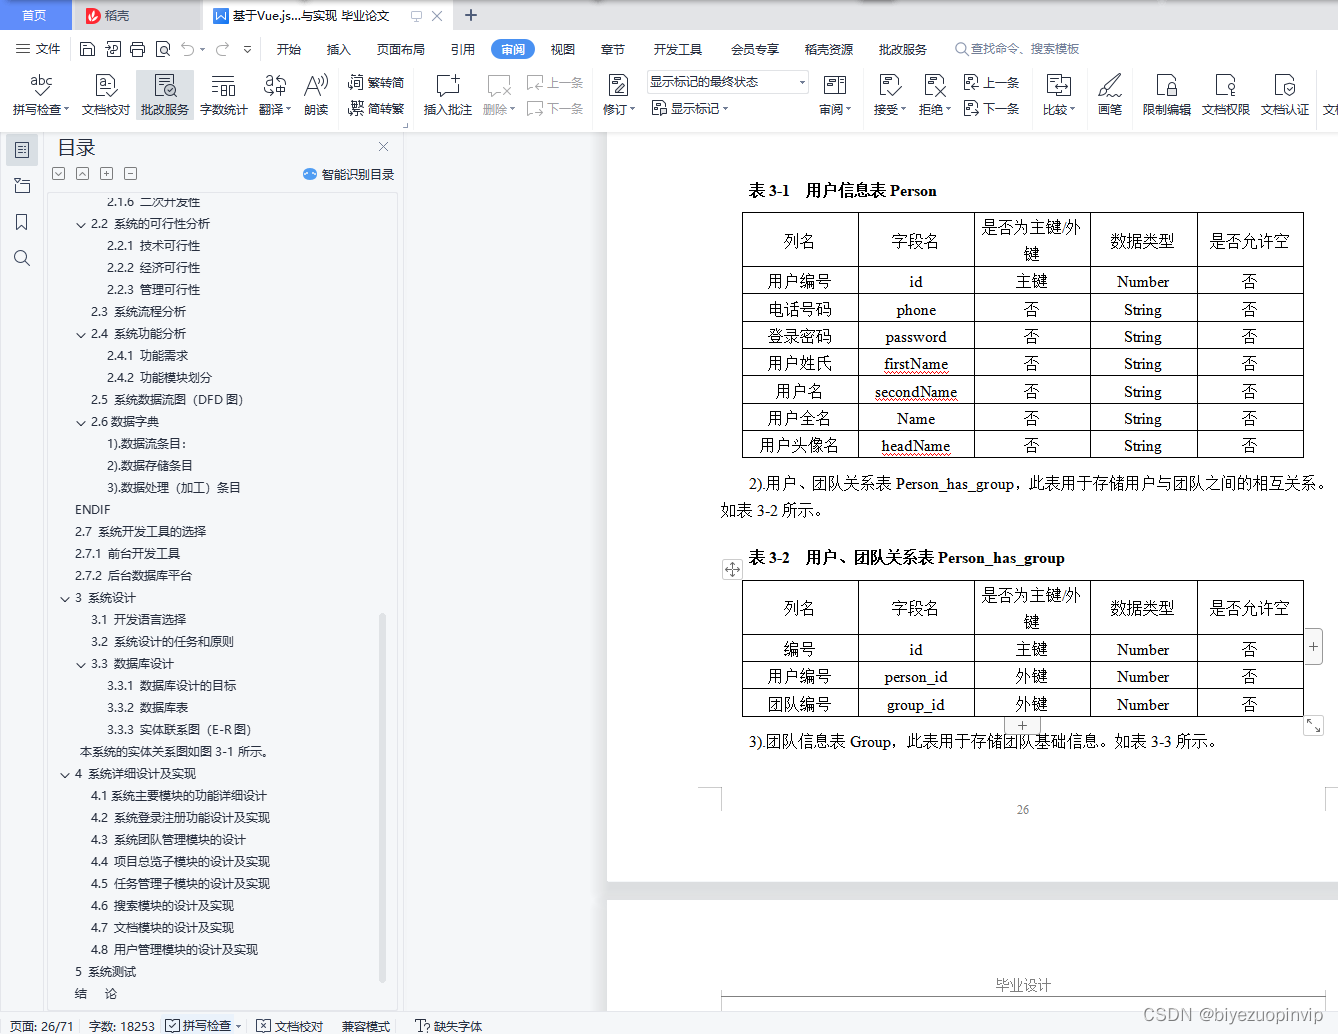
Task: Open the 显示标记的最终状态 dropdown
Action: tap(727, 82)
